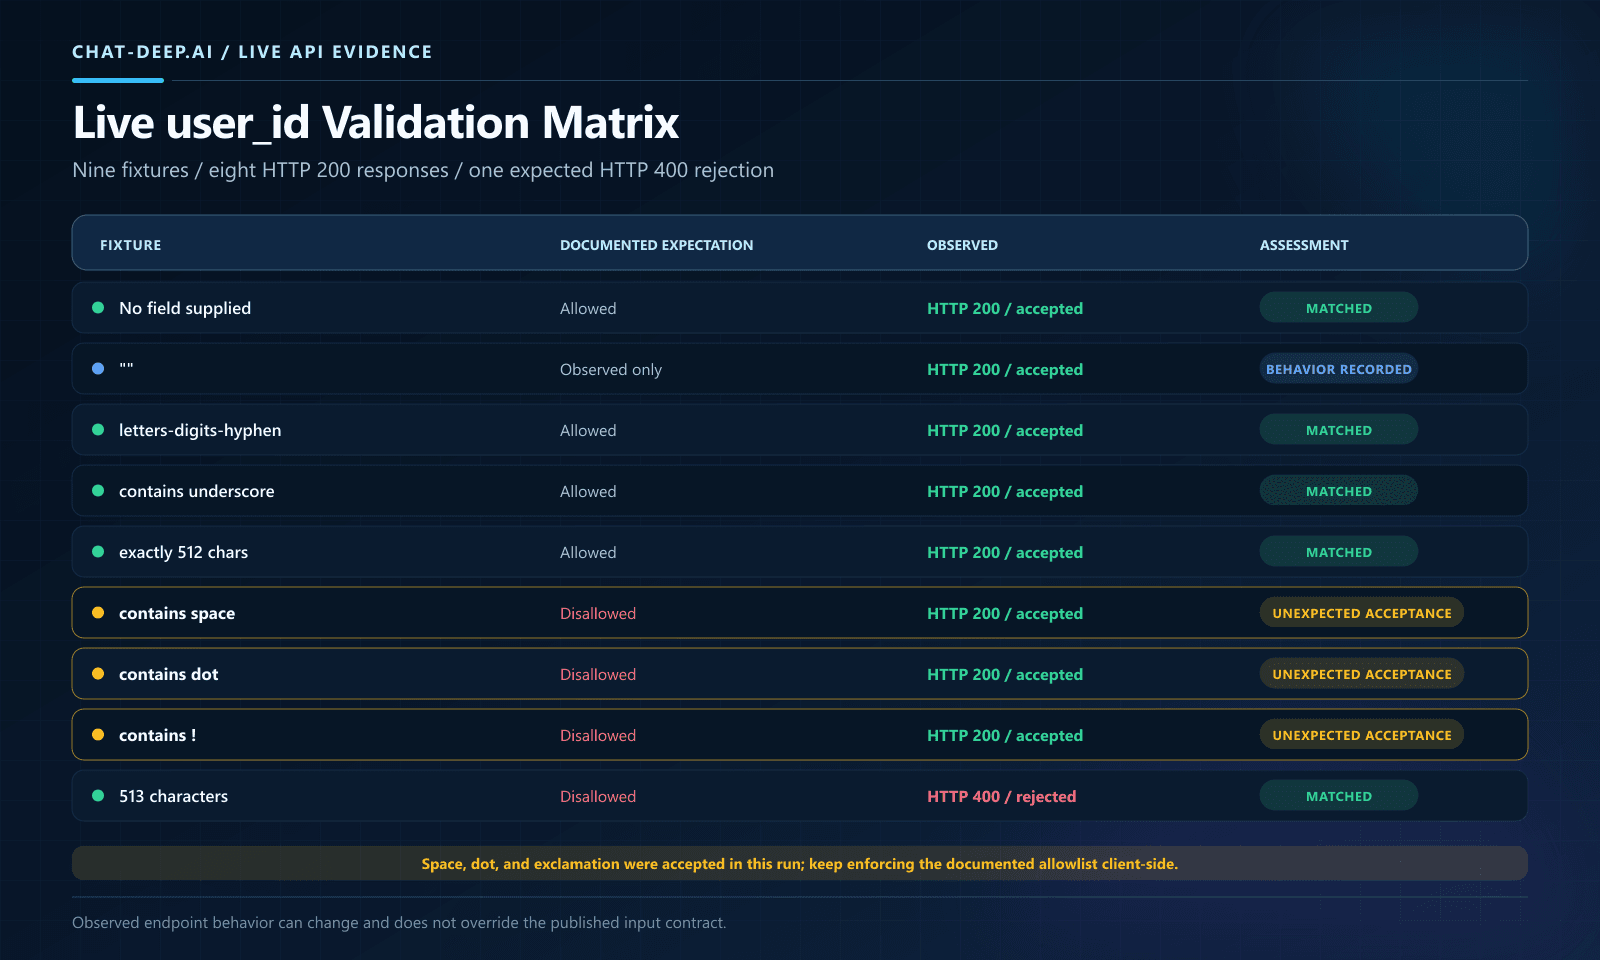Select the contains underscore fixture name

tap(196, 491)
